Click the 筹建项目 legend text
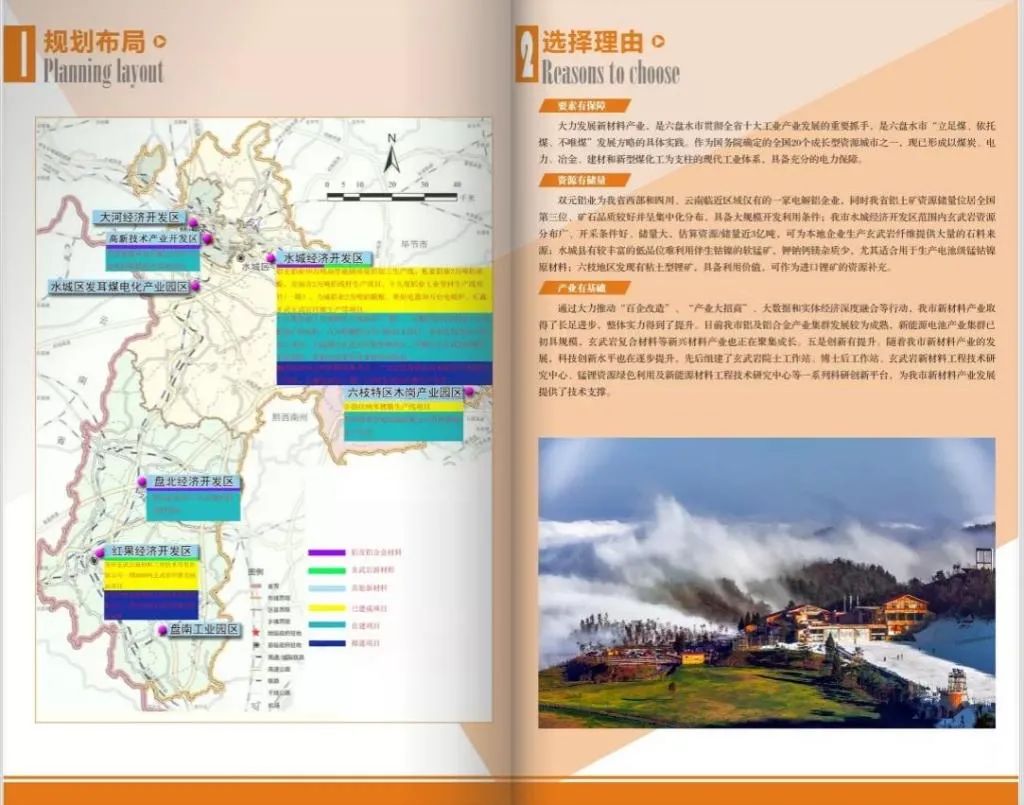Image resolution: width=1024 pixels, height=805 pixels. pyautogui.click(x=366, y=644)
